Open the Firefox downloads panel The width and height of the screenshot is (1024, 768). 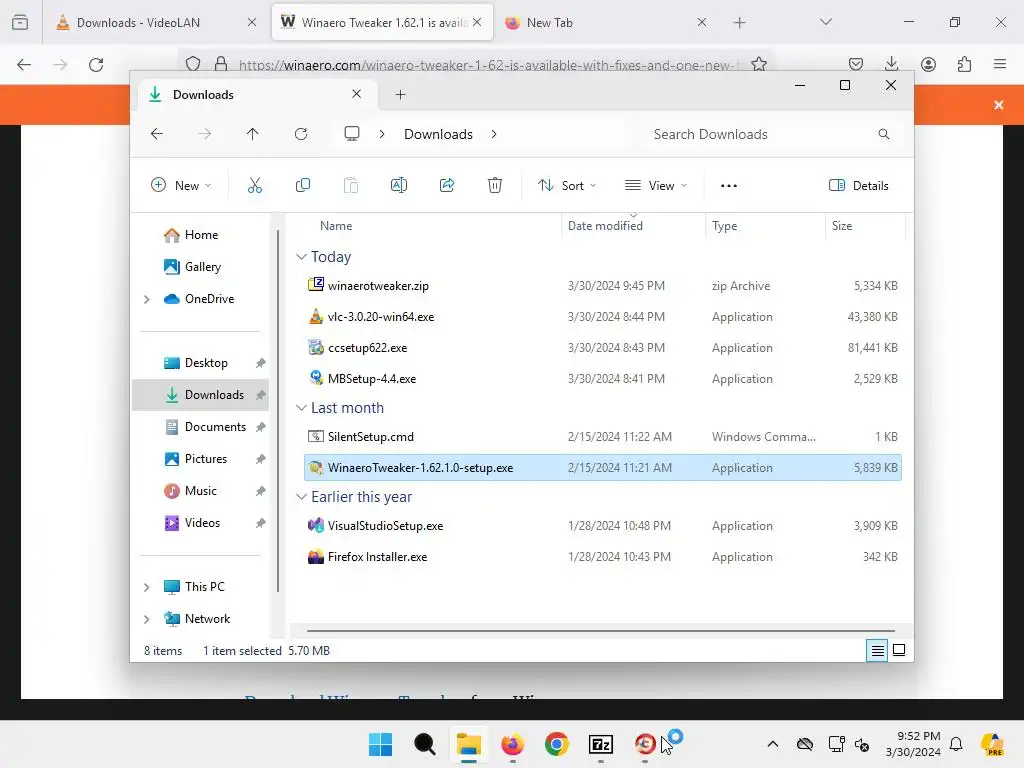coord(891,64)
